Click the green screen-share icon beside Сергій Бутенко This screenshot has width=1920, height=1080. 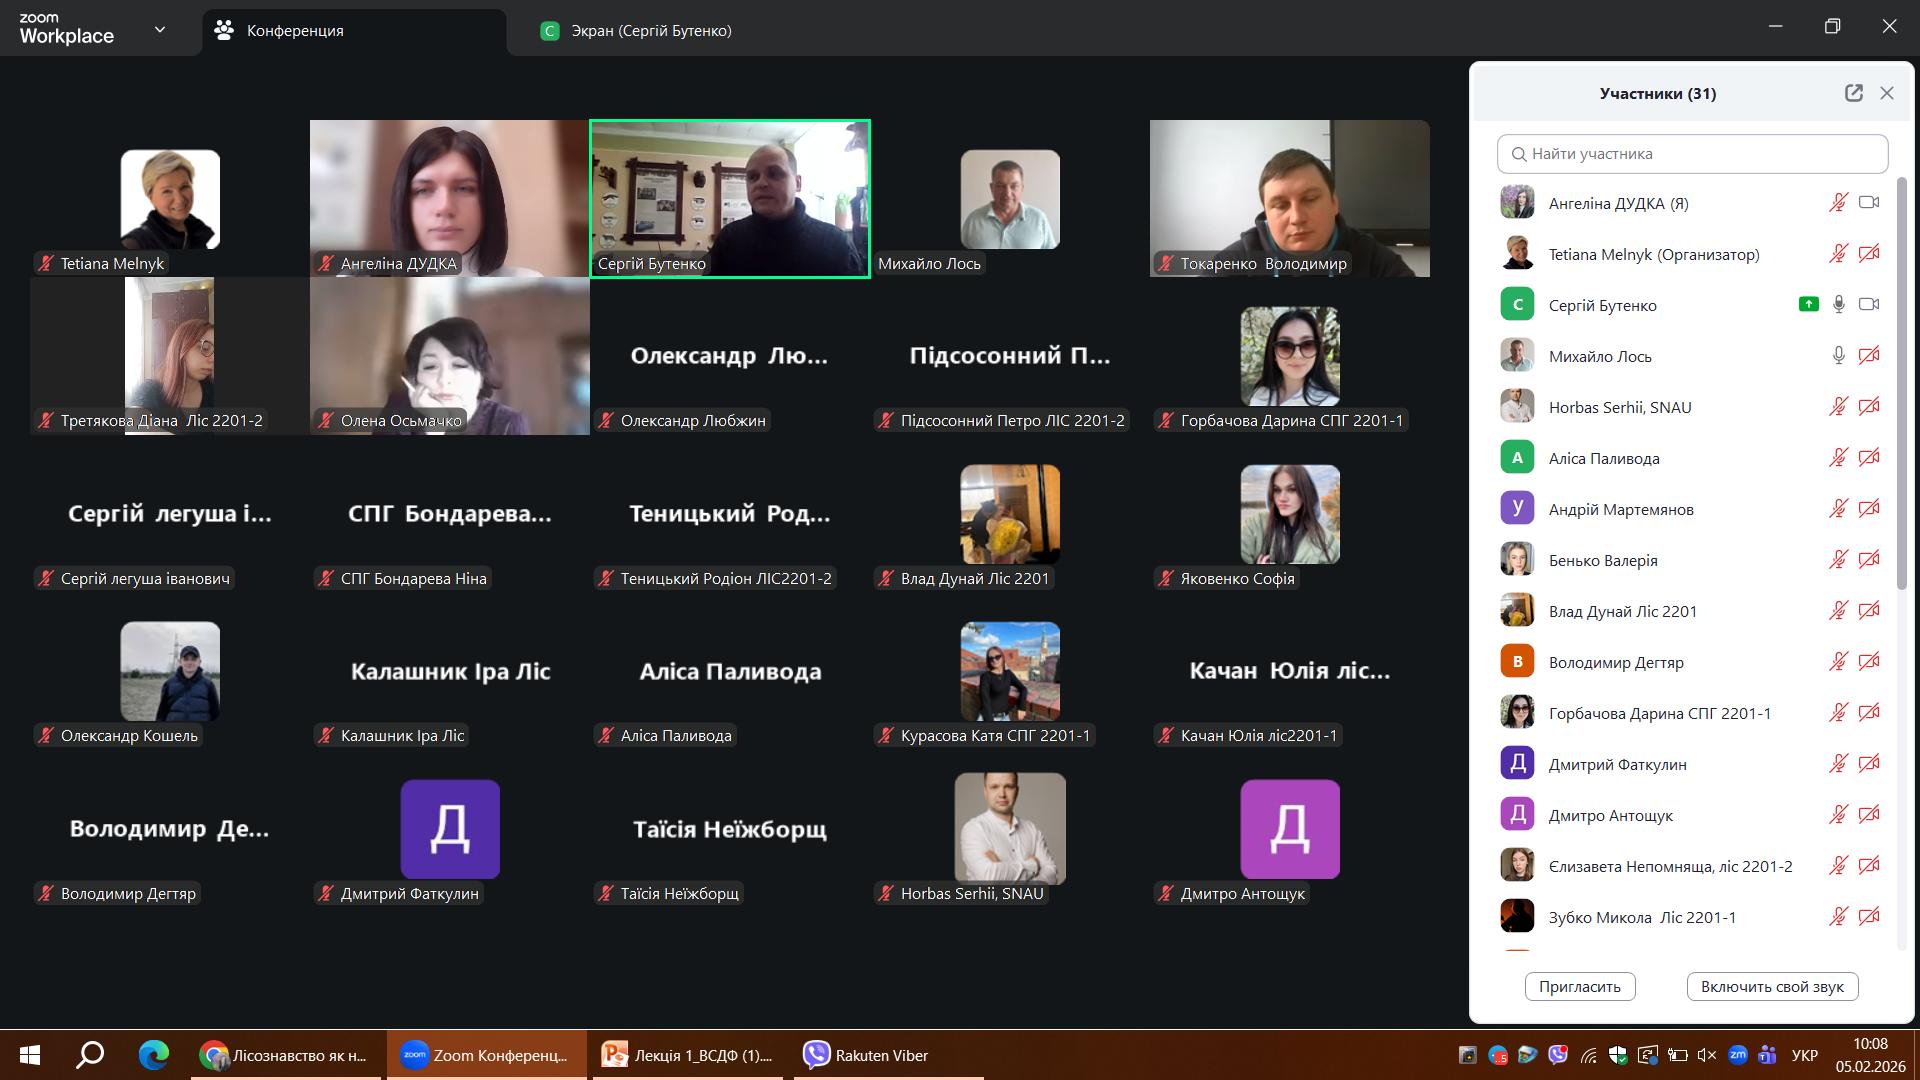click(1808, 304)
